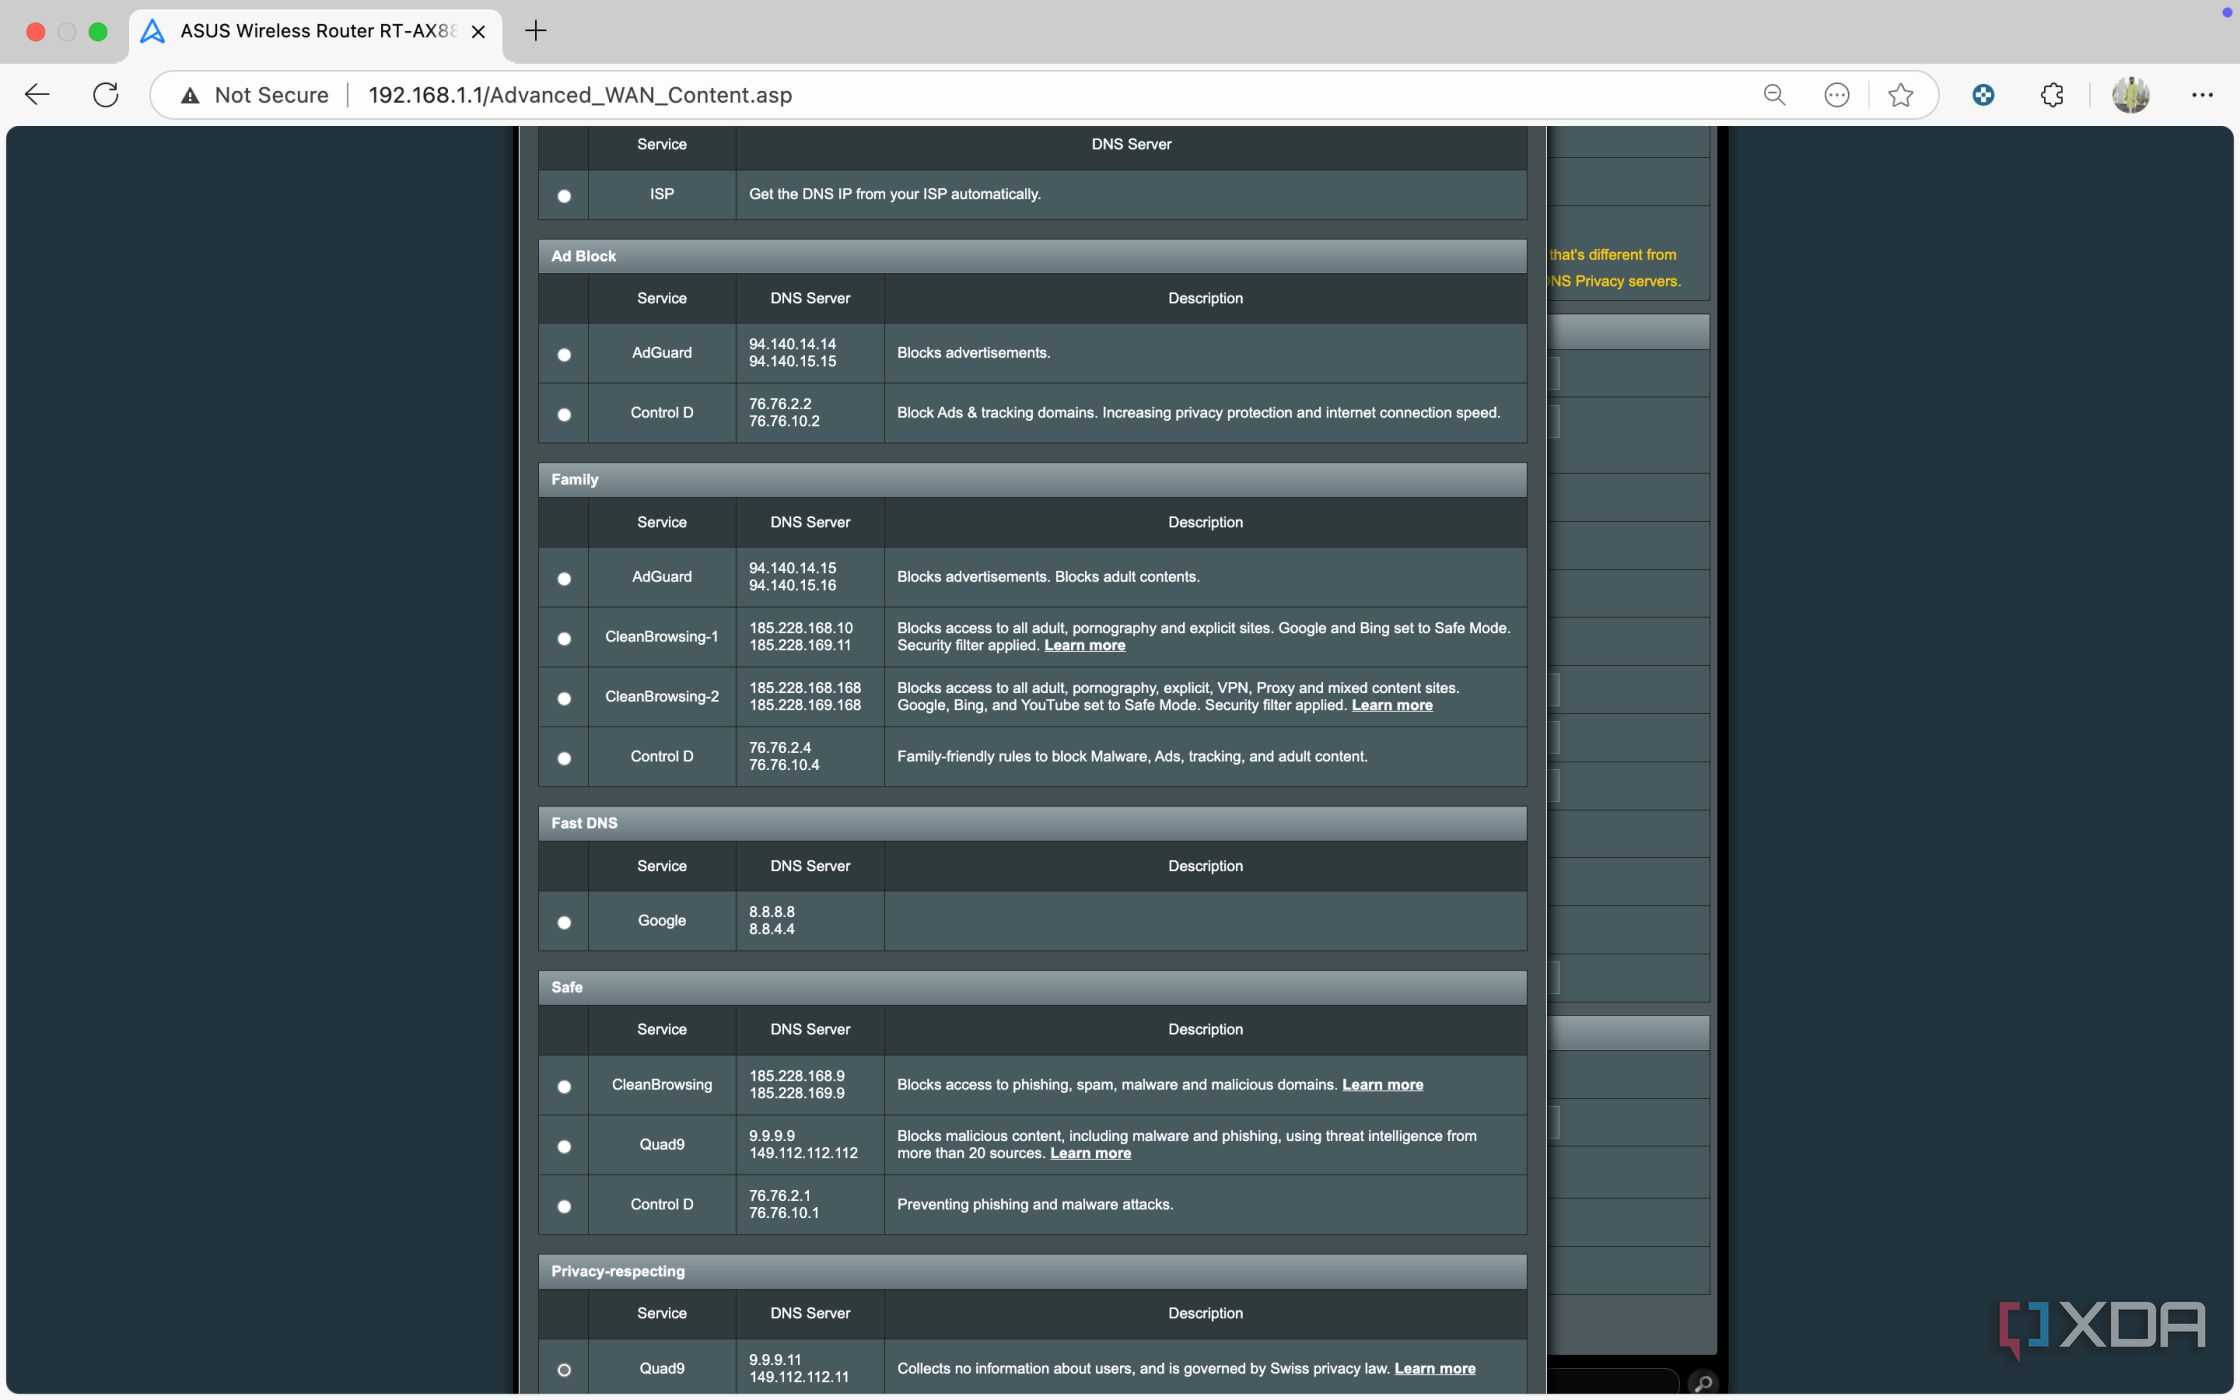2240x1400 pixels.
Task: Close the ASUS Wireless Router tab
Action: pyautogui.click(x=478, y=32)
